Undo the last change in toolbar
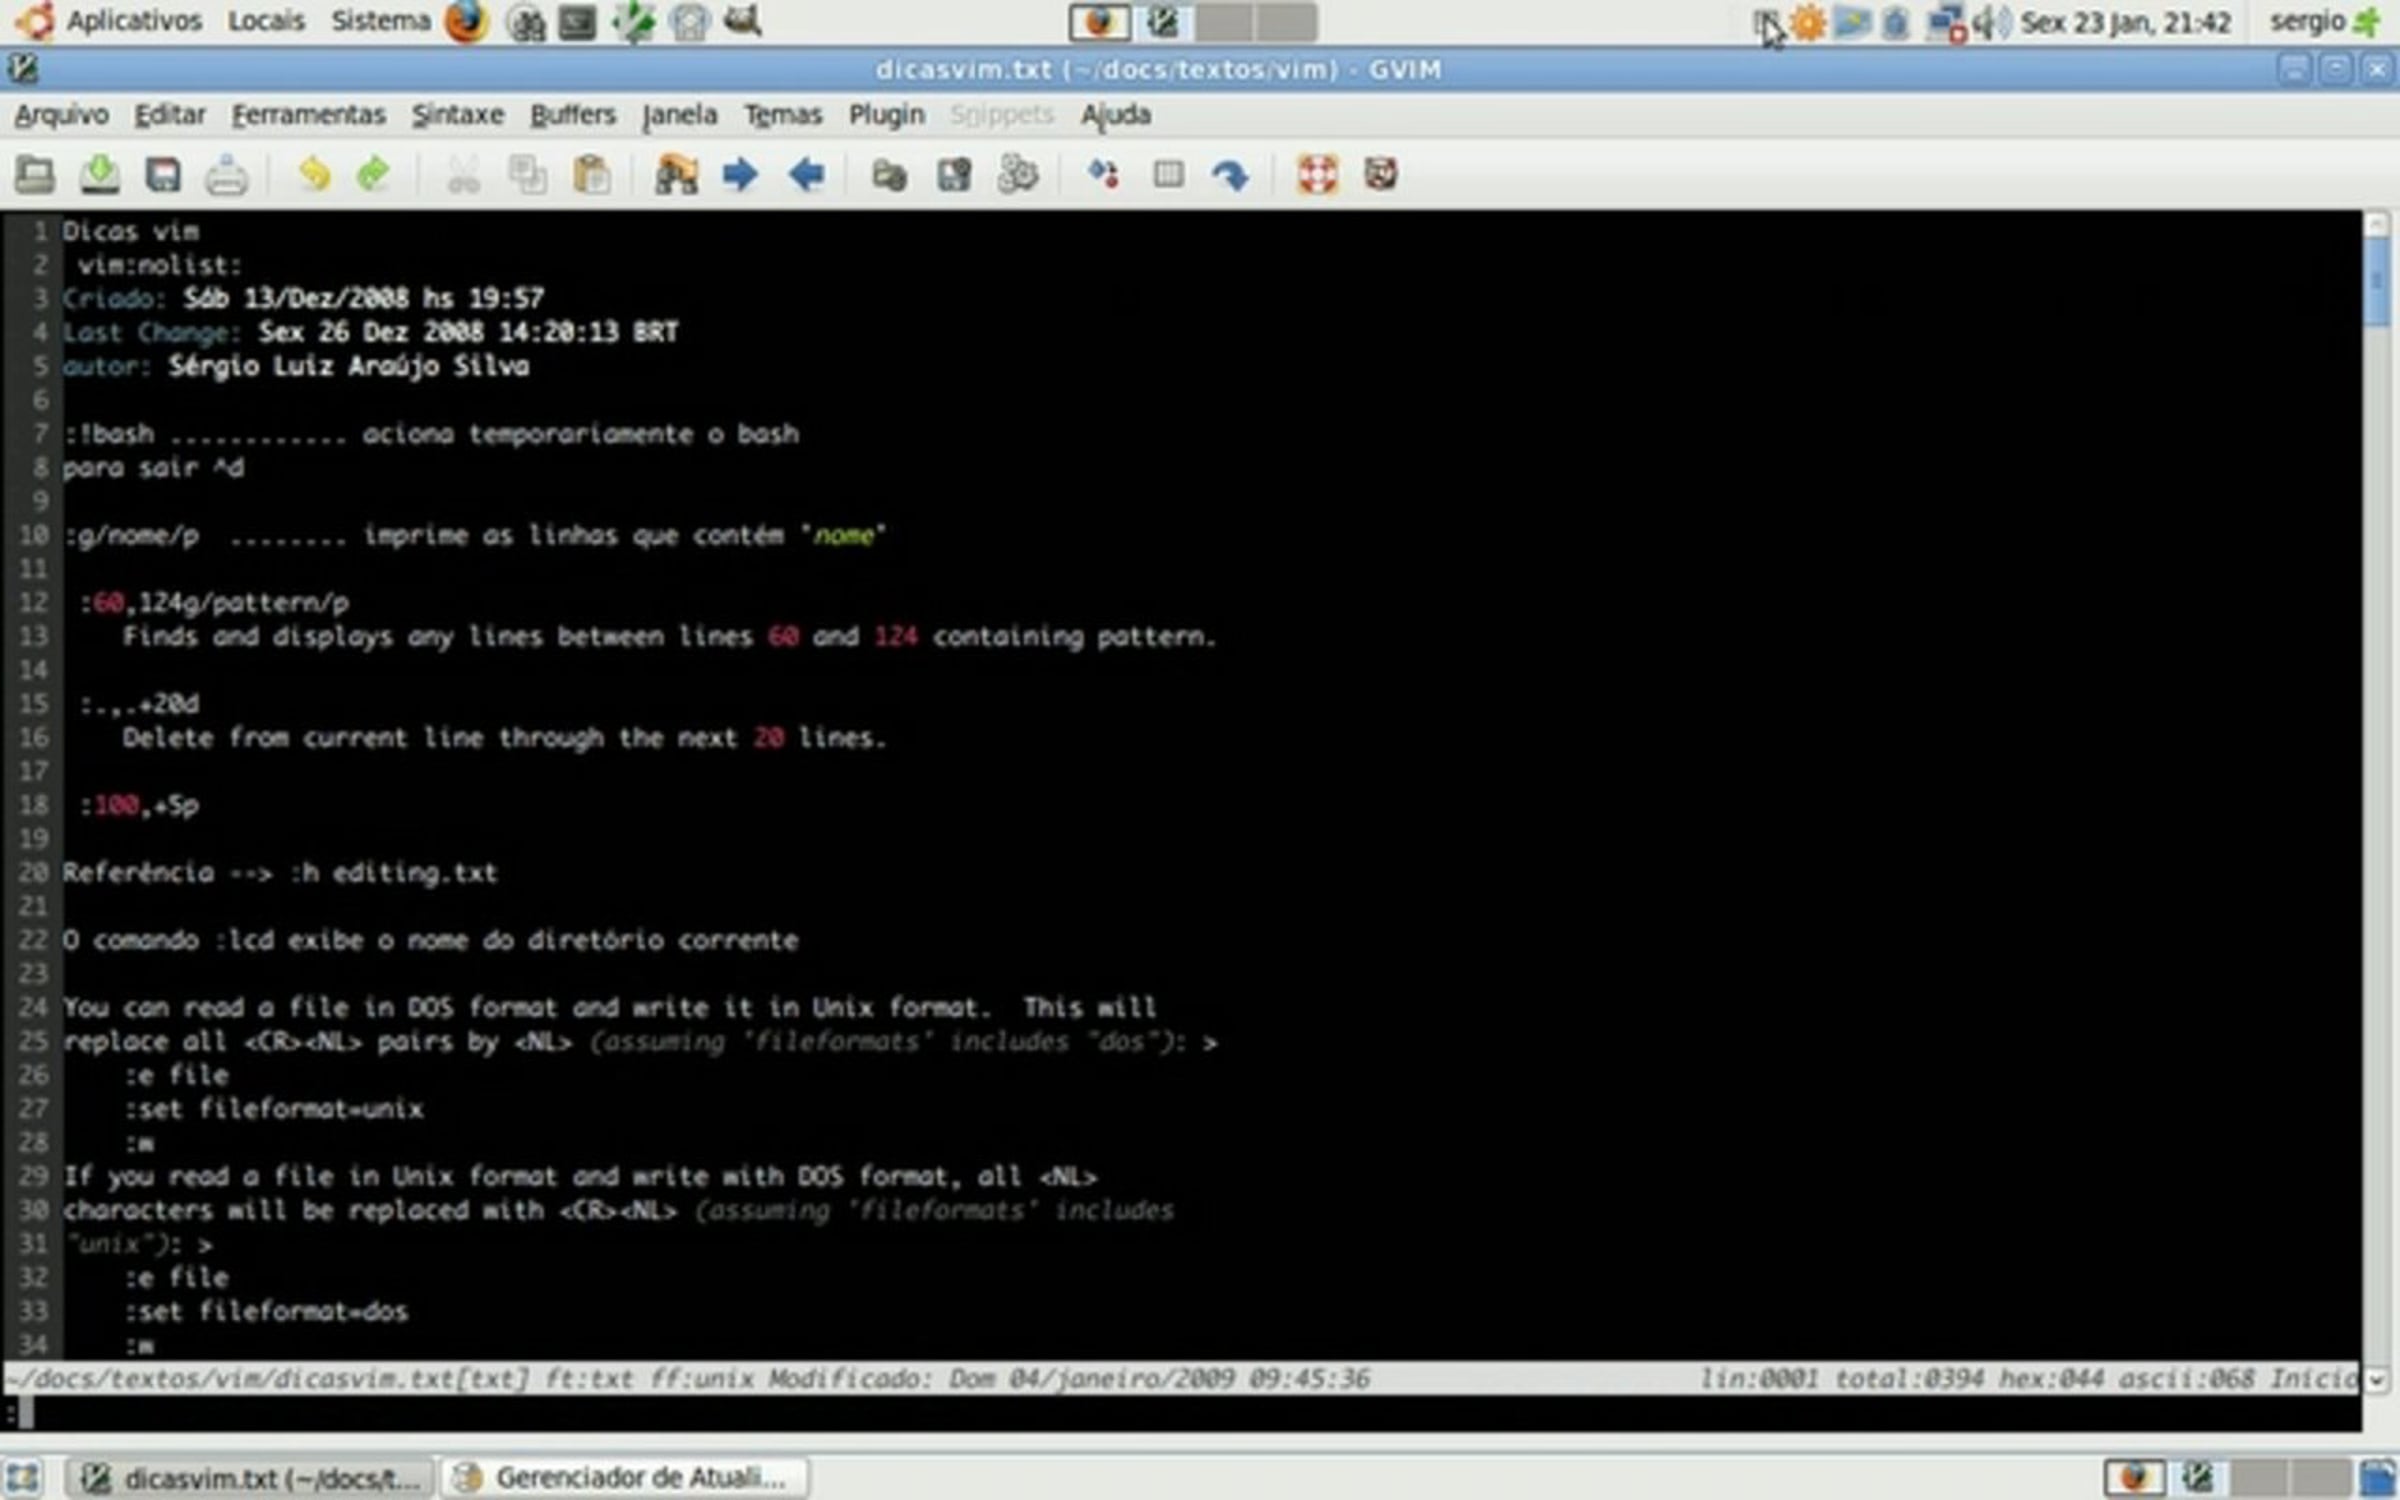The width and height of the screenshot is (2400, 1500). (314, 175)
